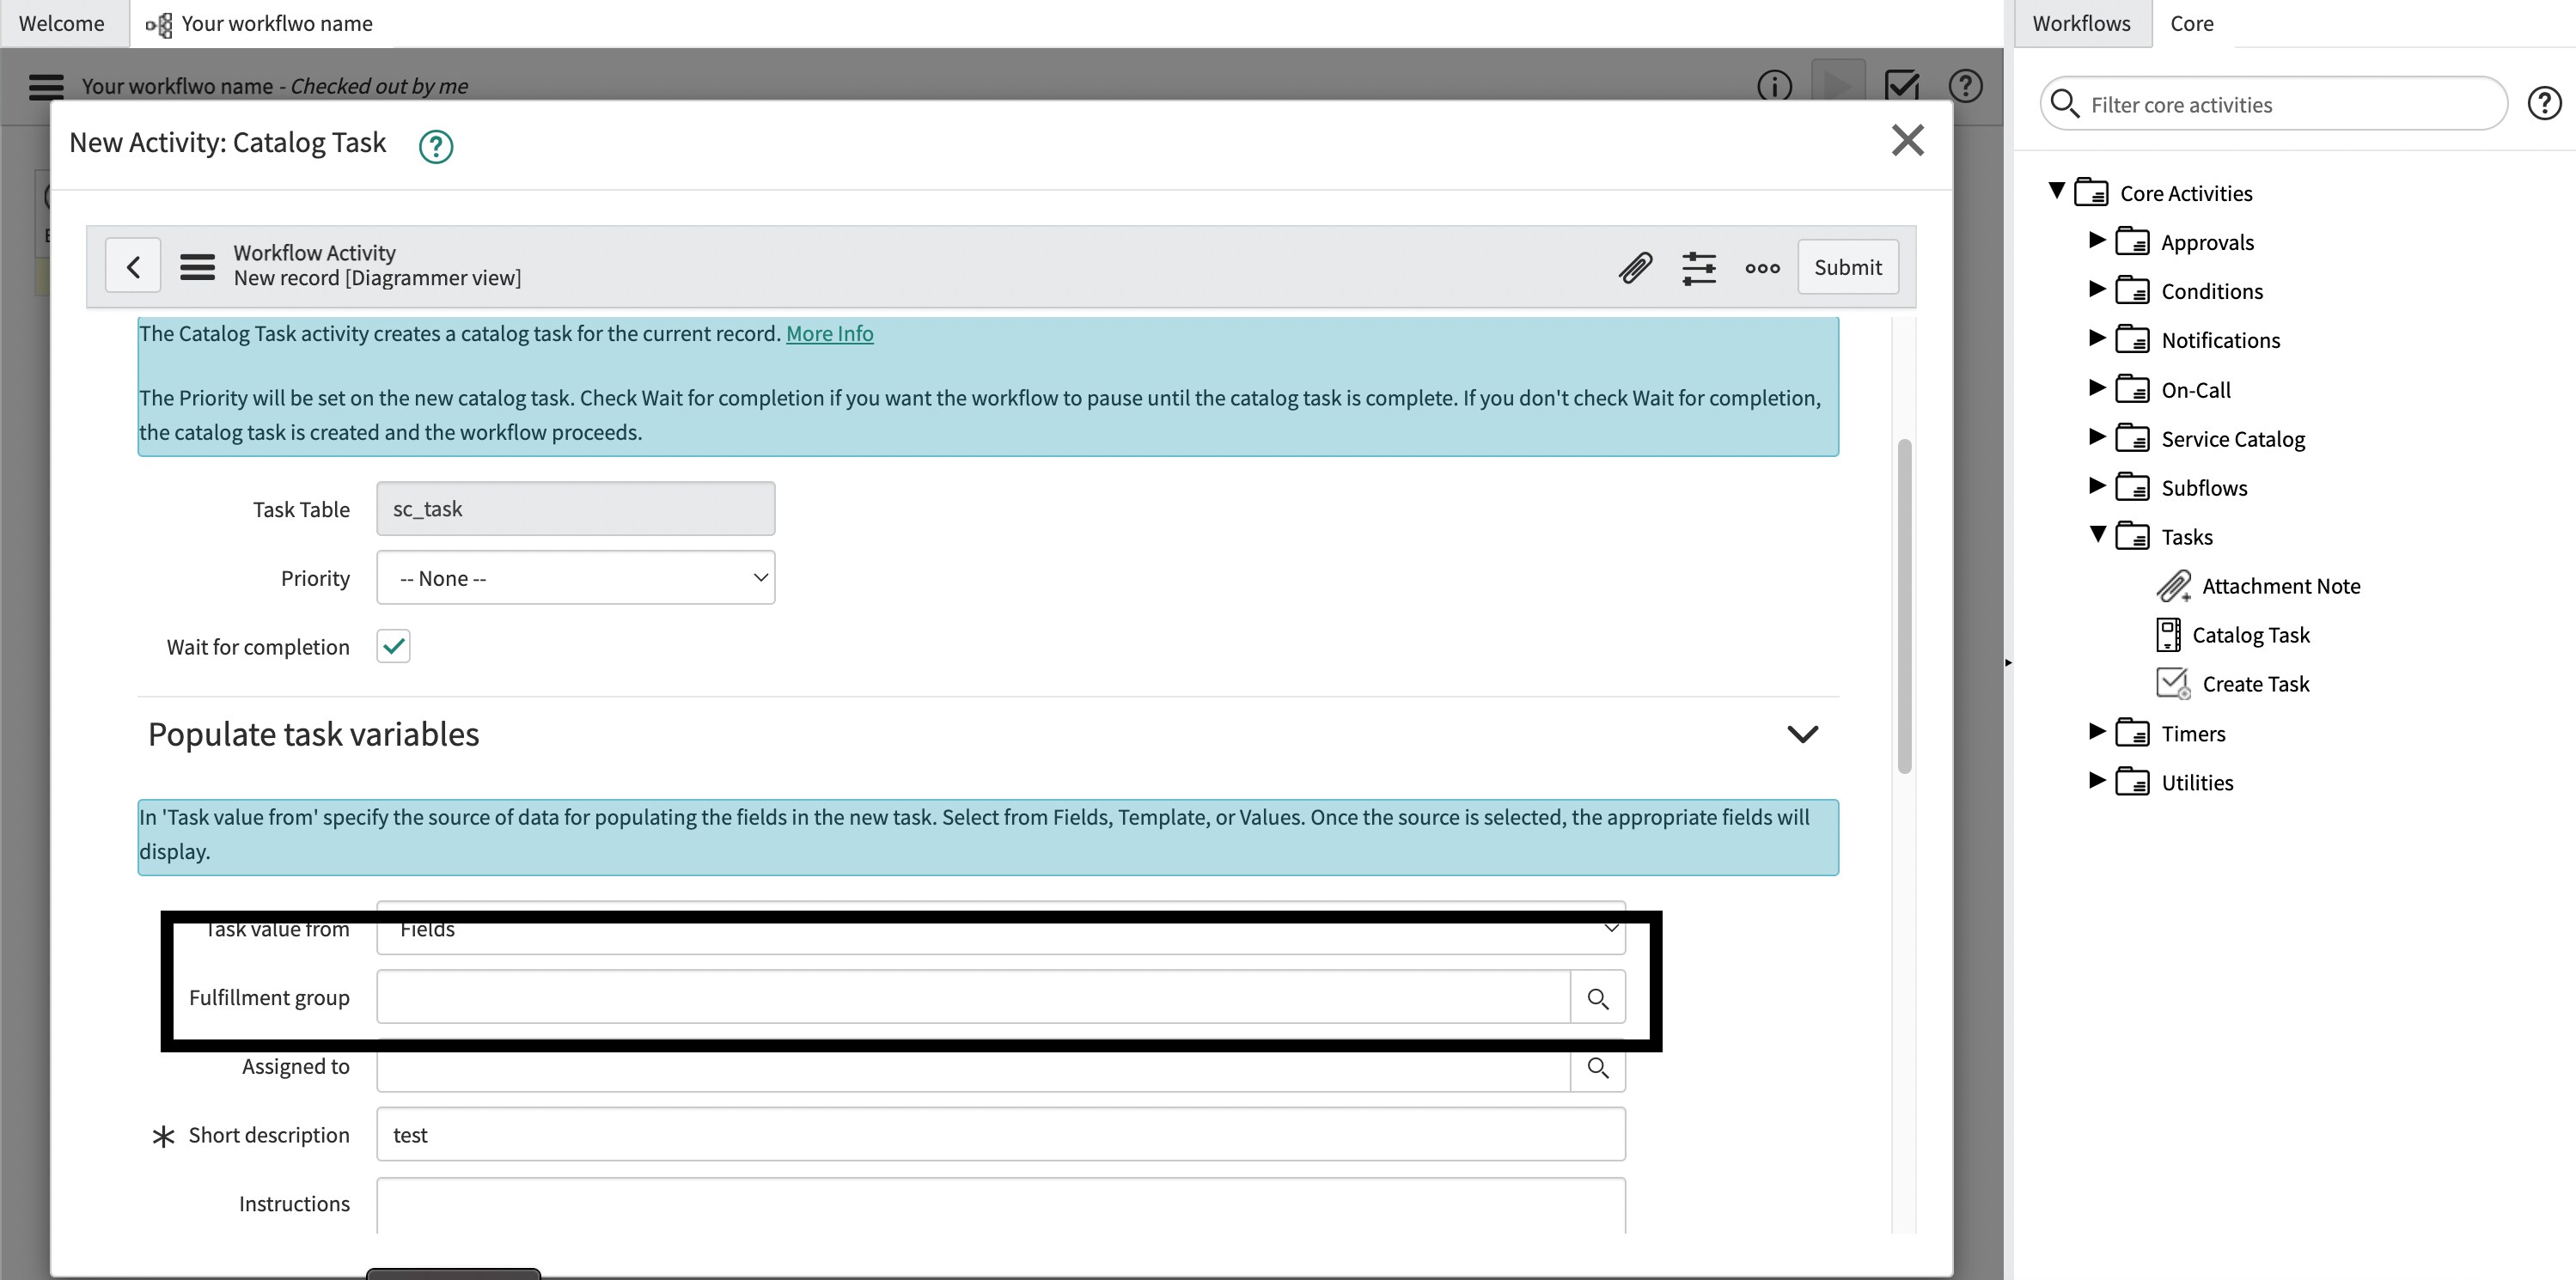Open the form context hamburger menu

[x=197, y=266]
